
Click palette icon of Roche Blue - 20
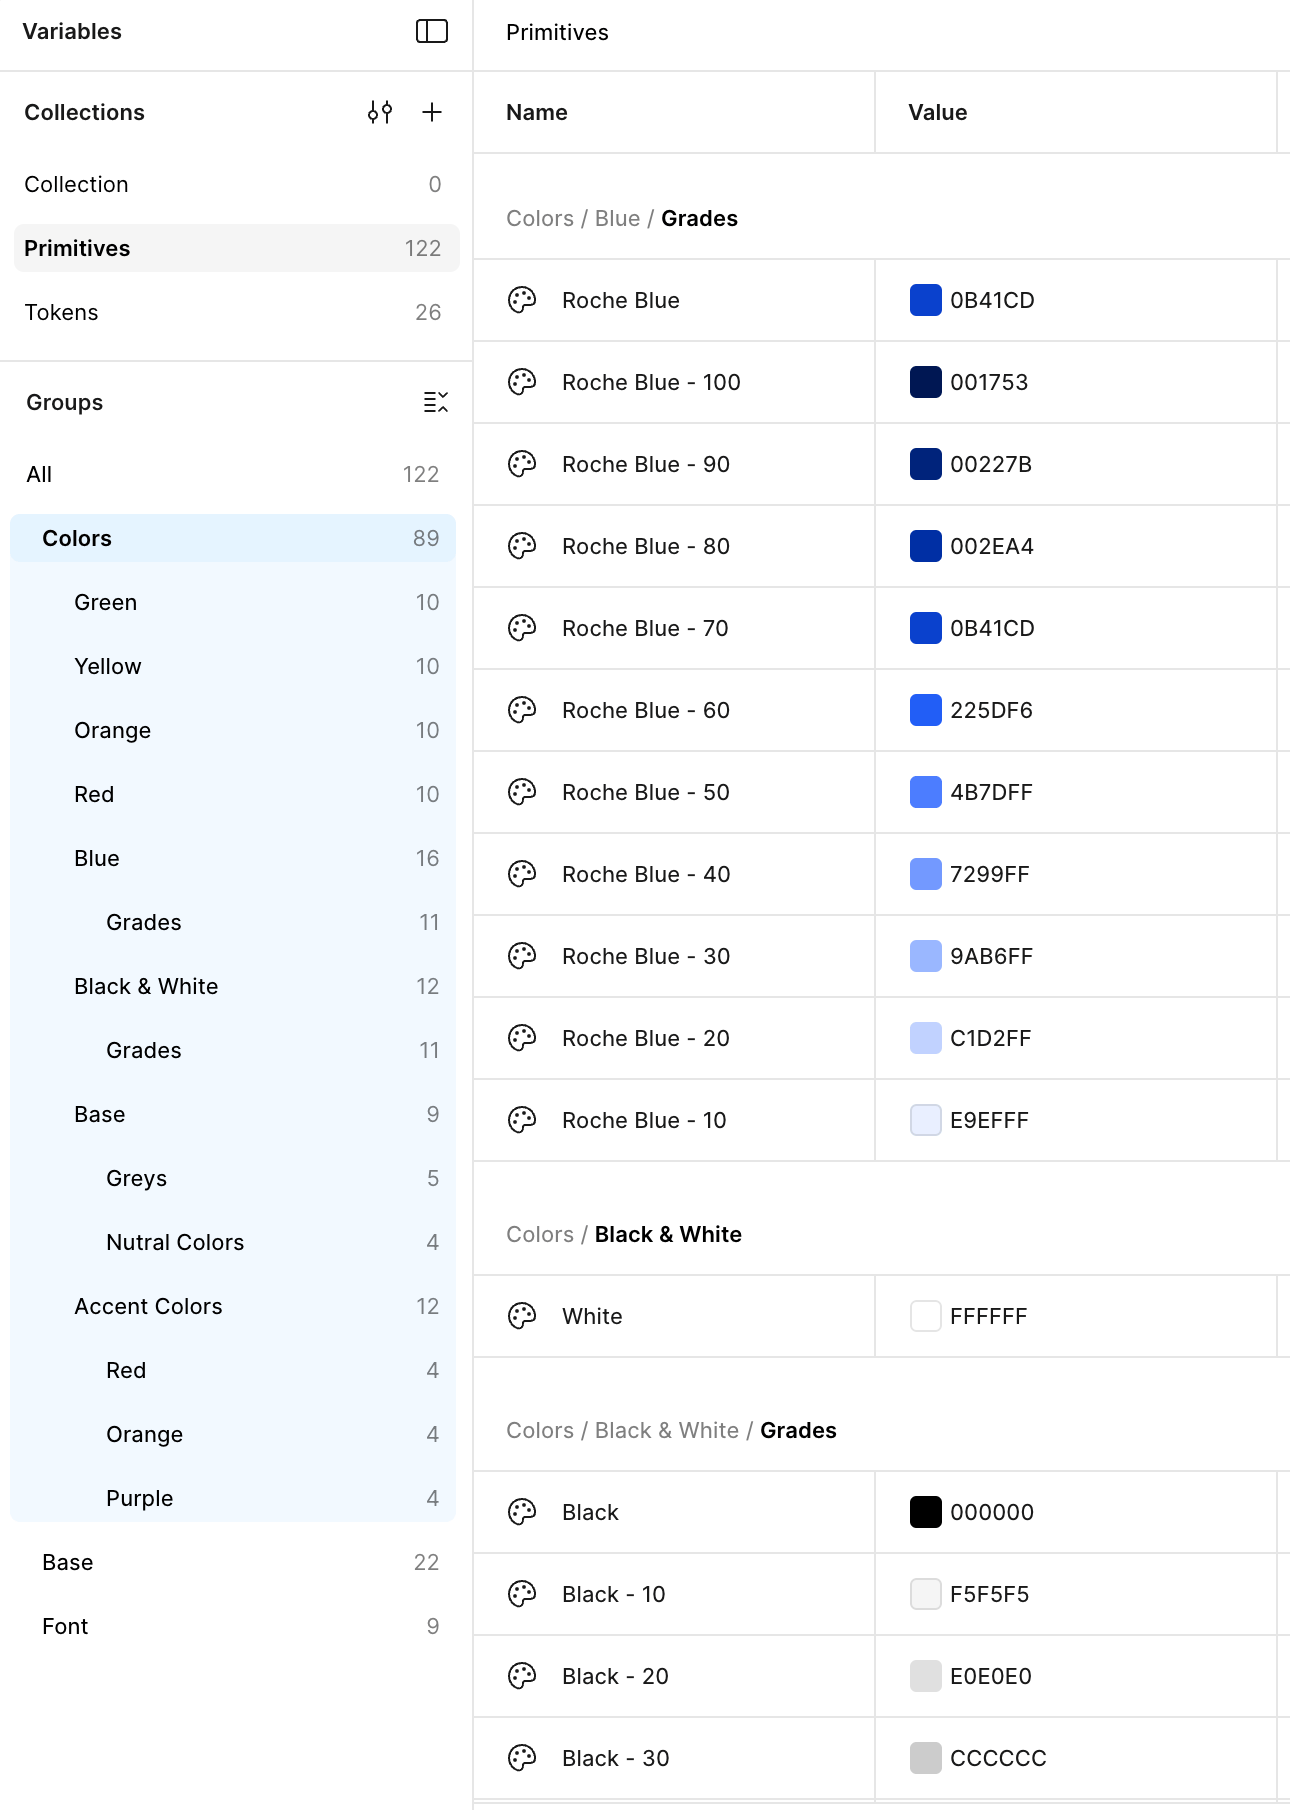522,1038
